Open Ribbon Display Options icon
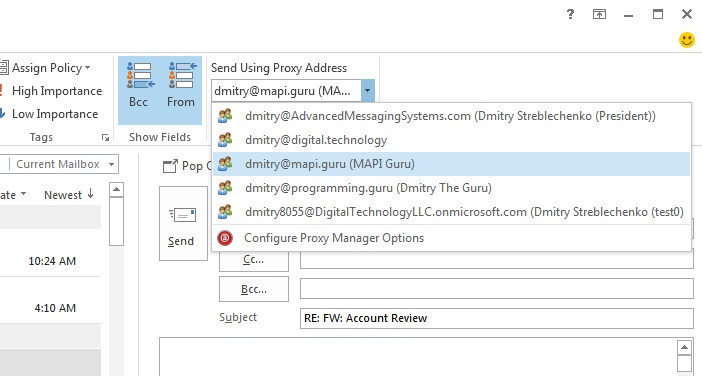This screenshot has height=376, width=702. point(599,14)
